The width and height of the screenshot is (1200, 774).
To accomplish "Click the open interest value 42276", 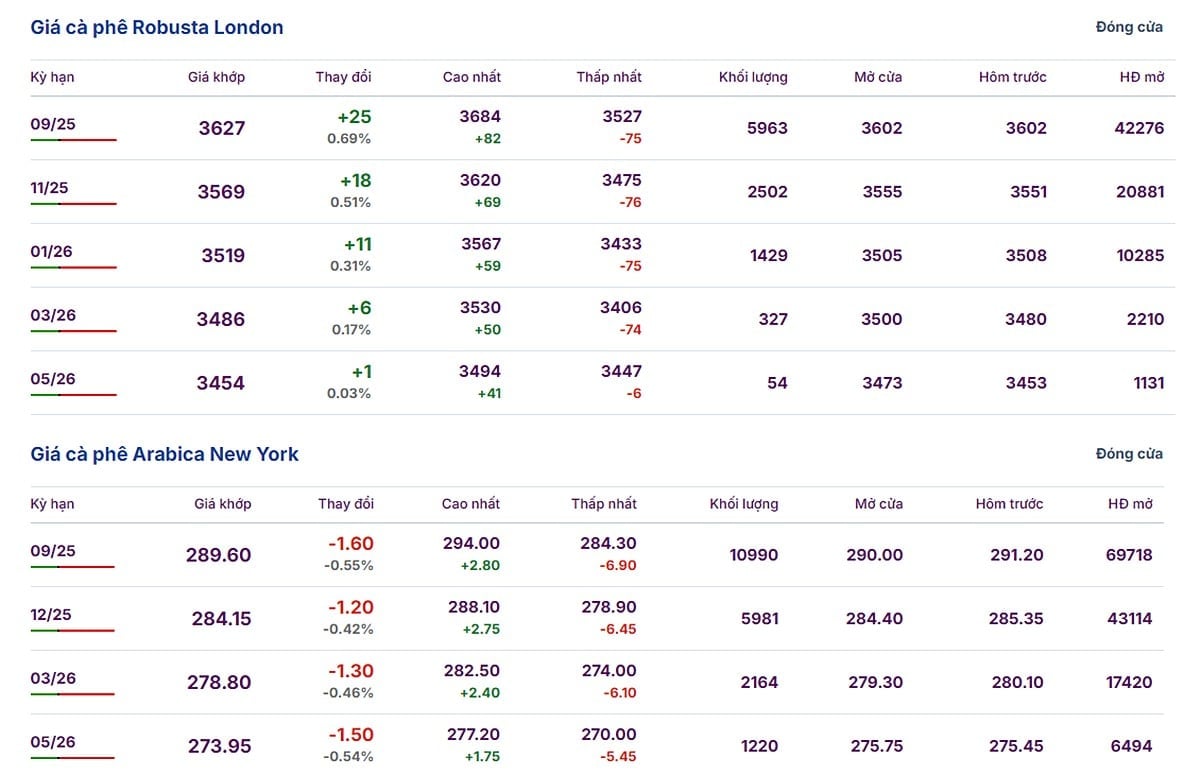I will point(1140,128).
